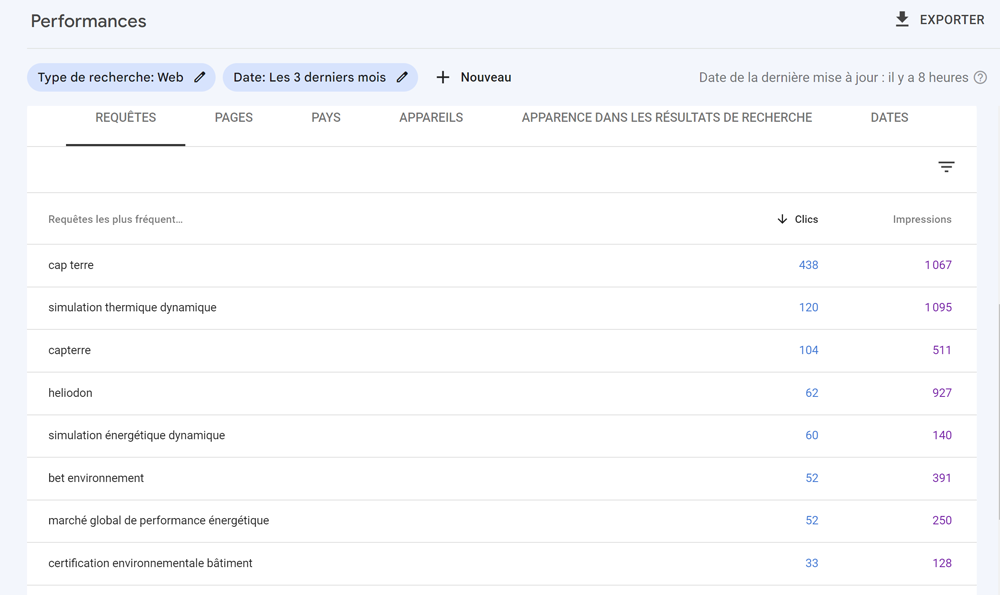Click the Requêtes les plus fréquentes header

tap(115, 219)
